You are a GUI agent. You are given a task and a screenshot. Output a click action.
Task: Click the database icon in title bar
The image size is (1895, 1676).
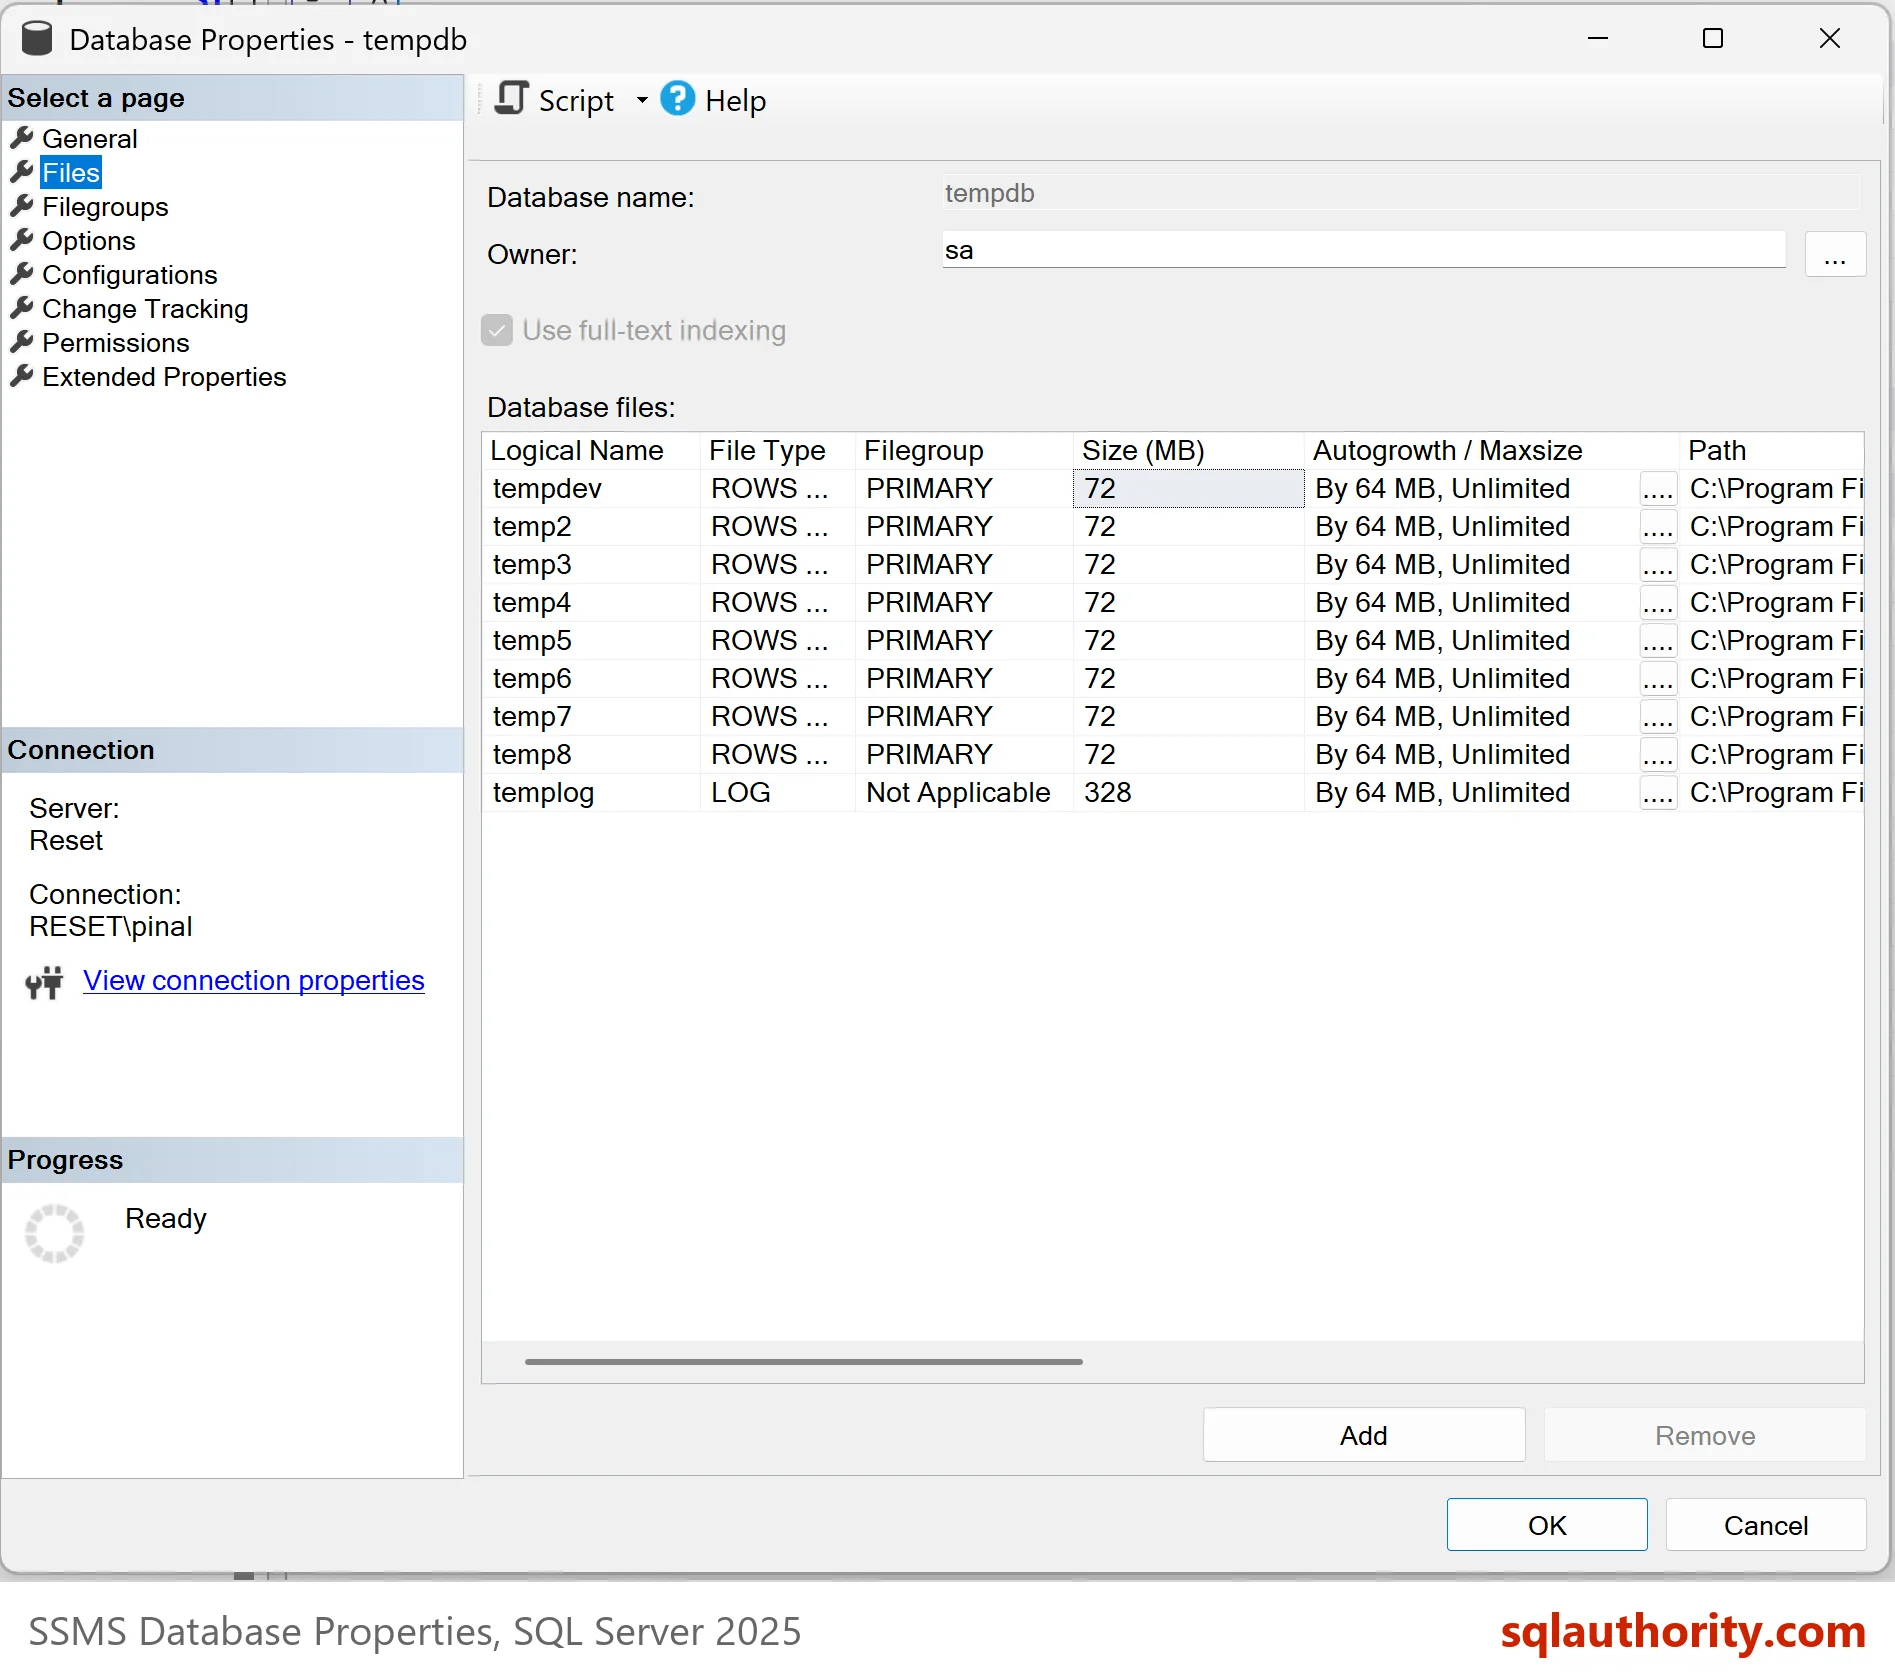[37, 39]
